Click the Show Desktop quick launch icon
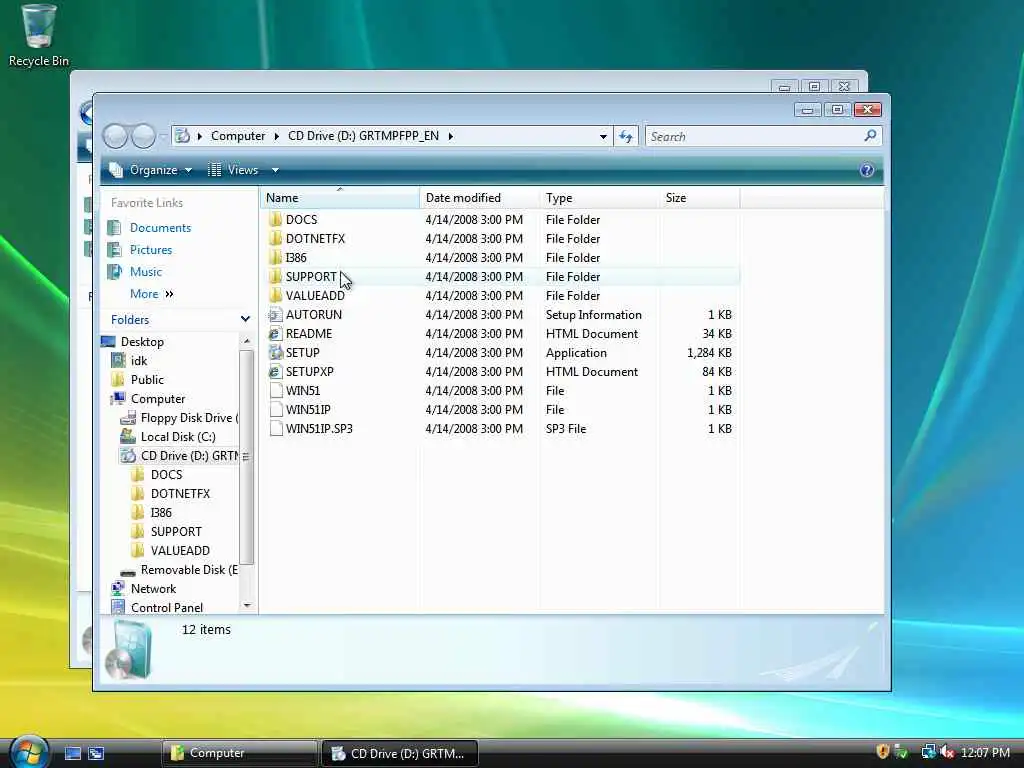The width and height of the screenshot is (1024, 768). pyautogui.click(x=72, y=753)
